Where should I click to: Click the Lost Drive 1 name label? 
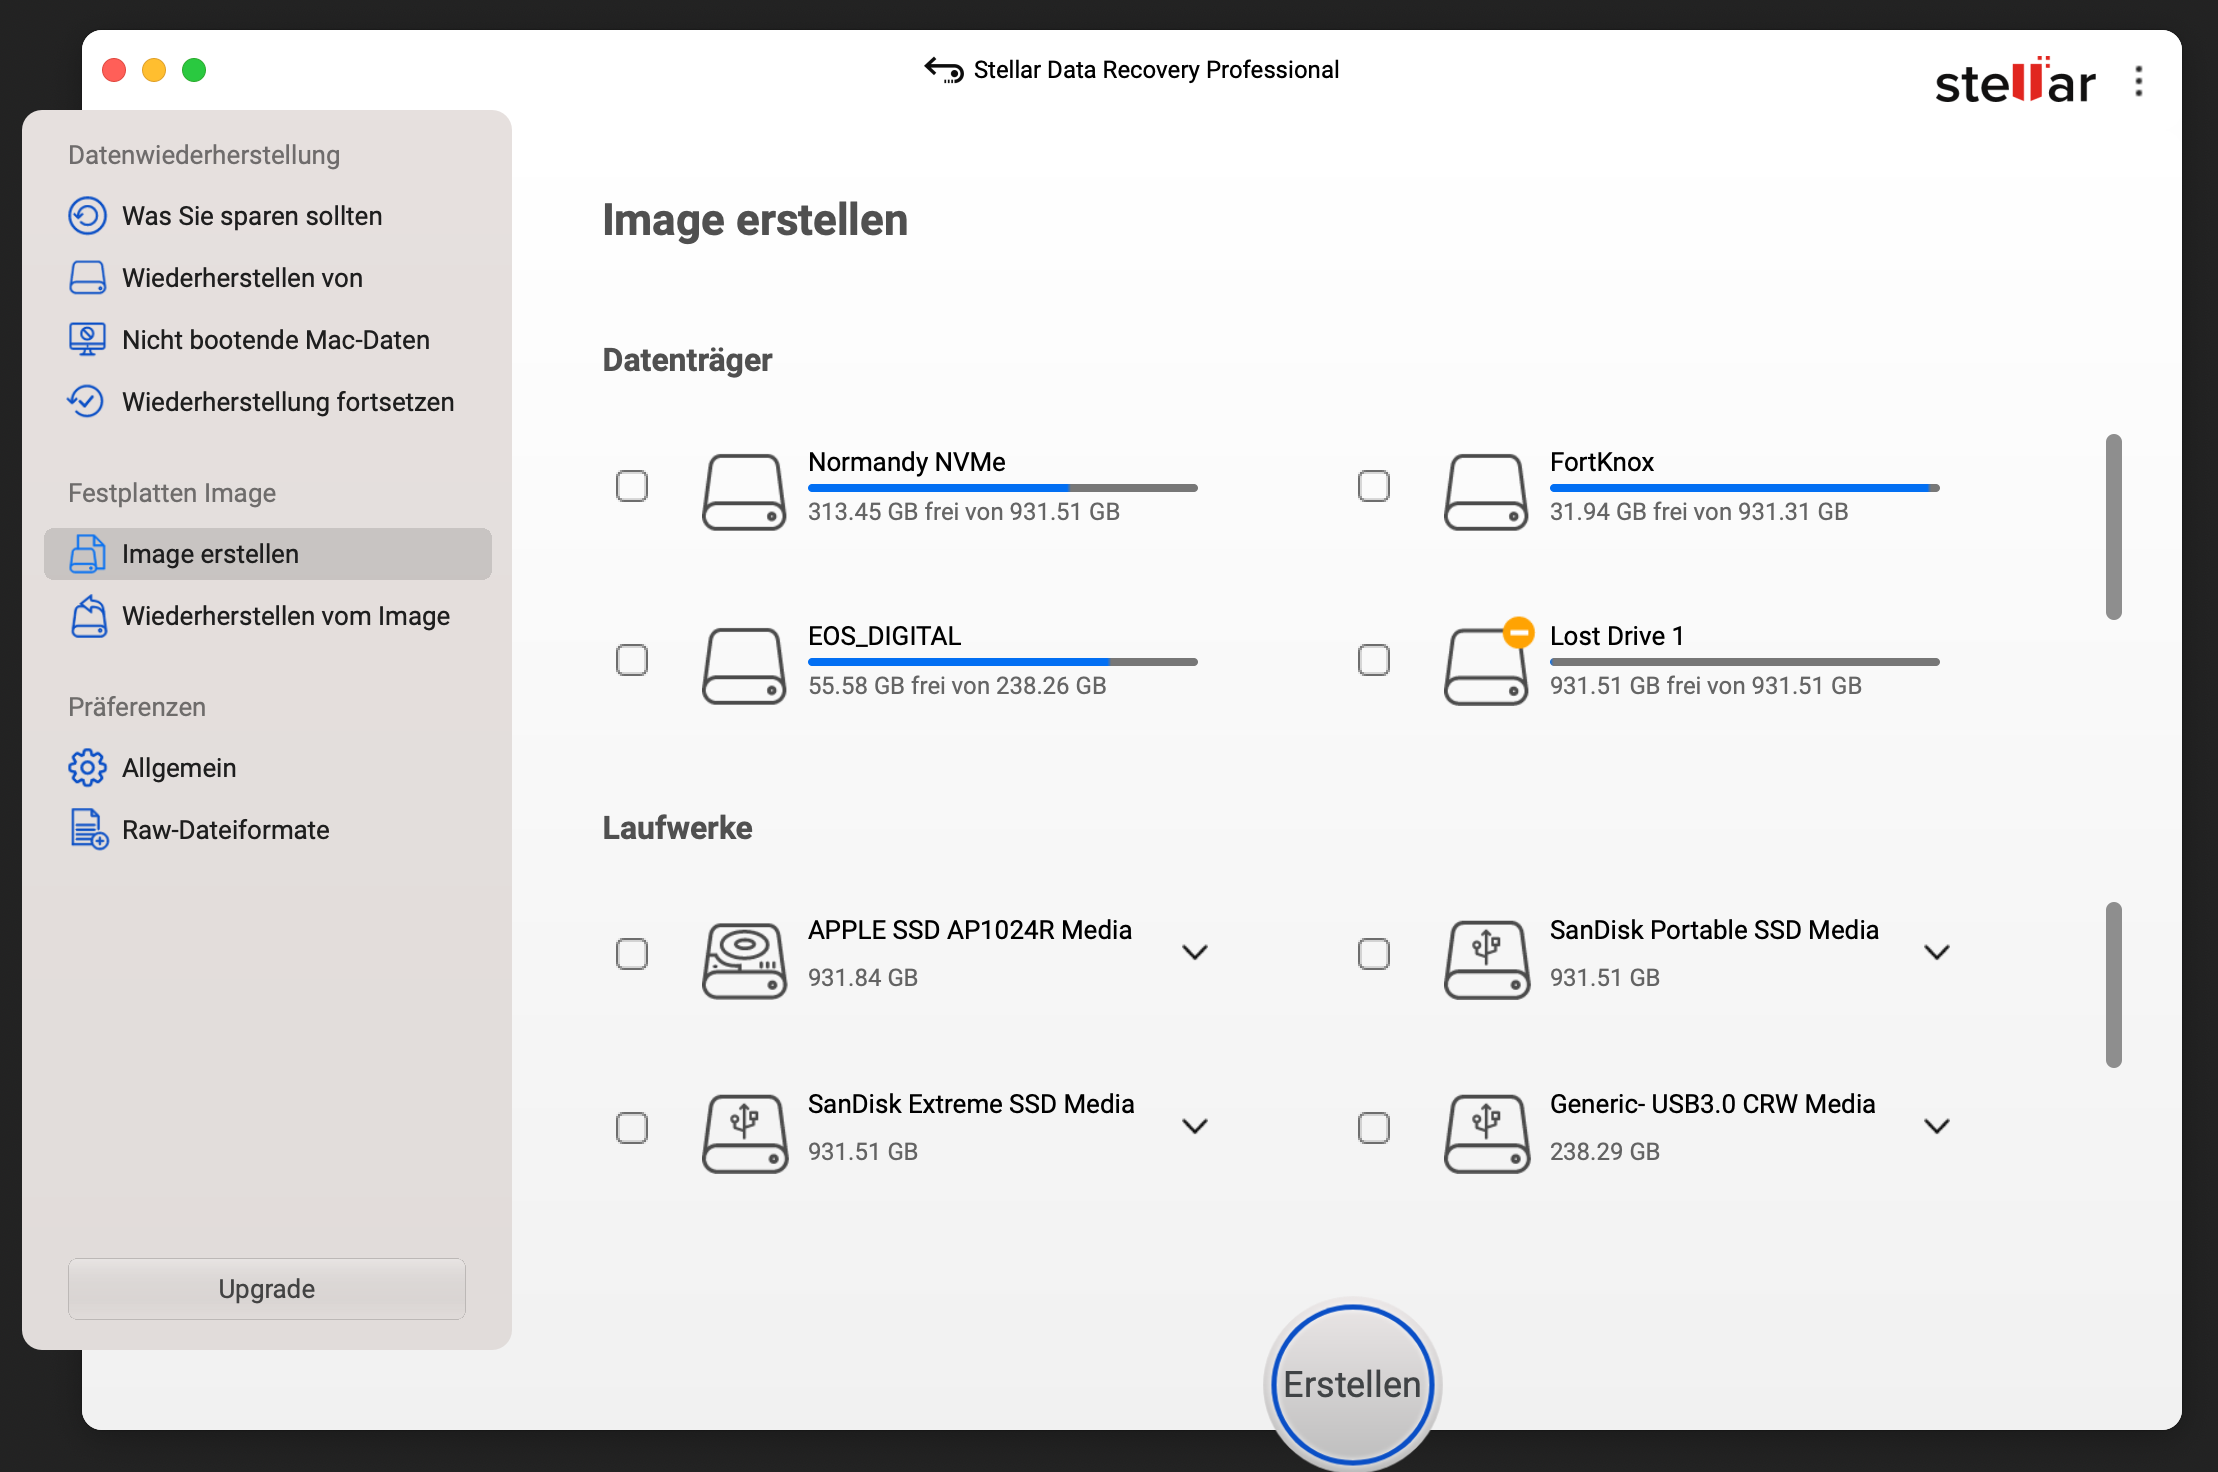coord(1617,636)
